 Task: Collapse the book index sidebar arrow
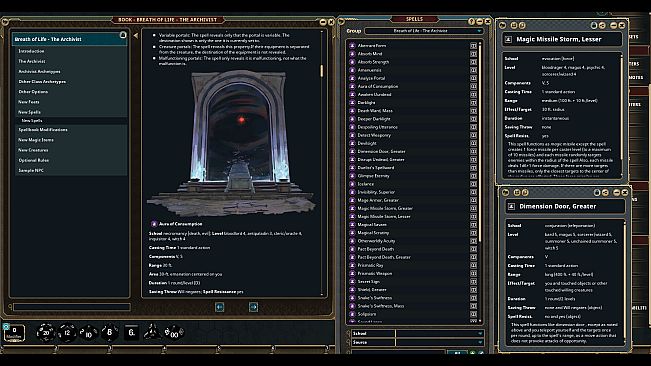click(x=136, y=36)
